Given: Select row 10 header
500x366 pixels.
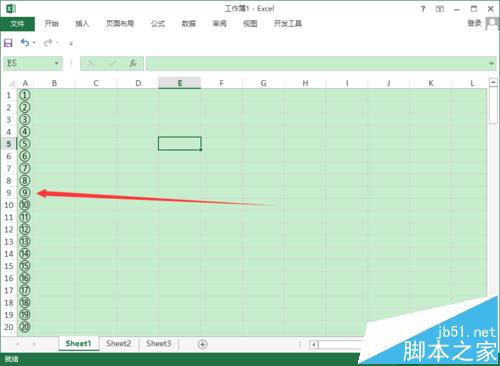Looking at the screenshot, I should click(x=9, y=205).
